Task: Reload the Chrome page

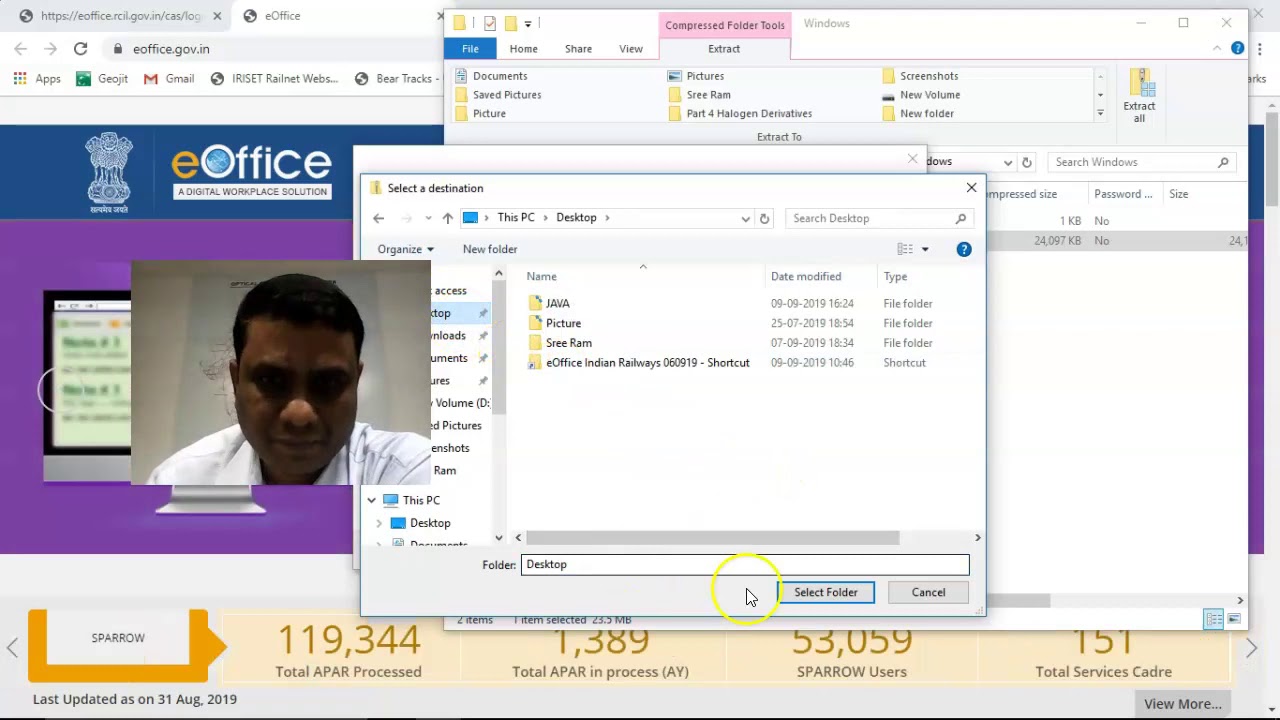Action: pyautogui.click(x=80, y=48)
